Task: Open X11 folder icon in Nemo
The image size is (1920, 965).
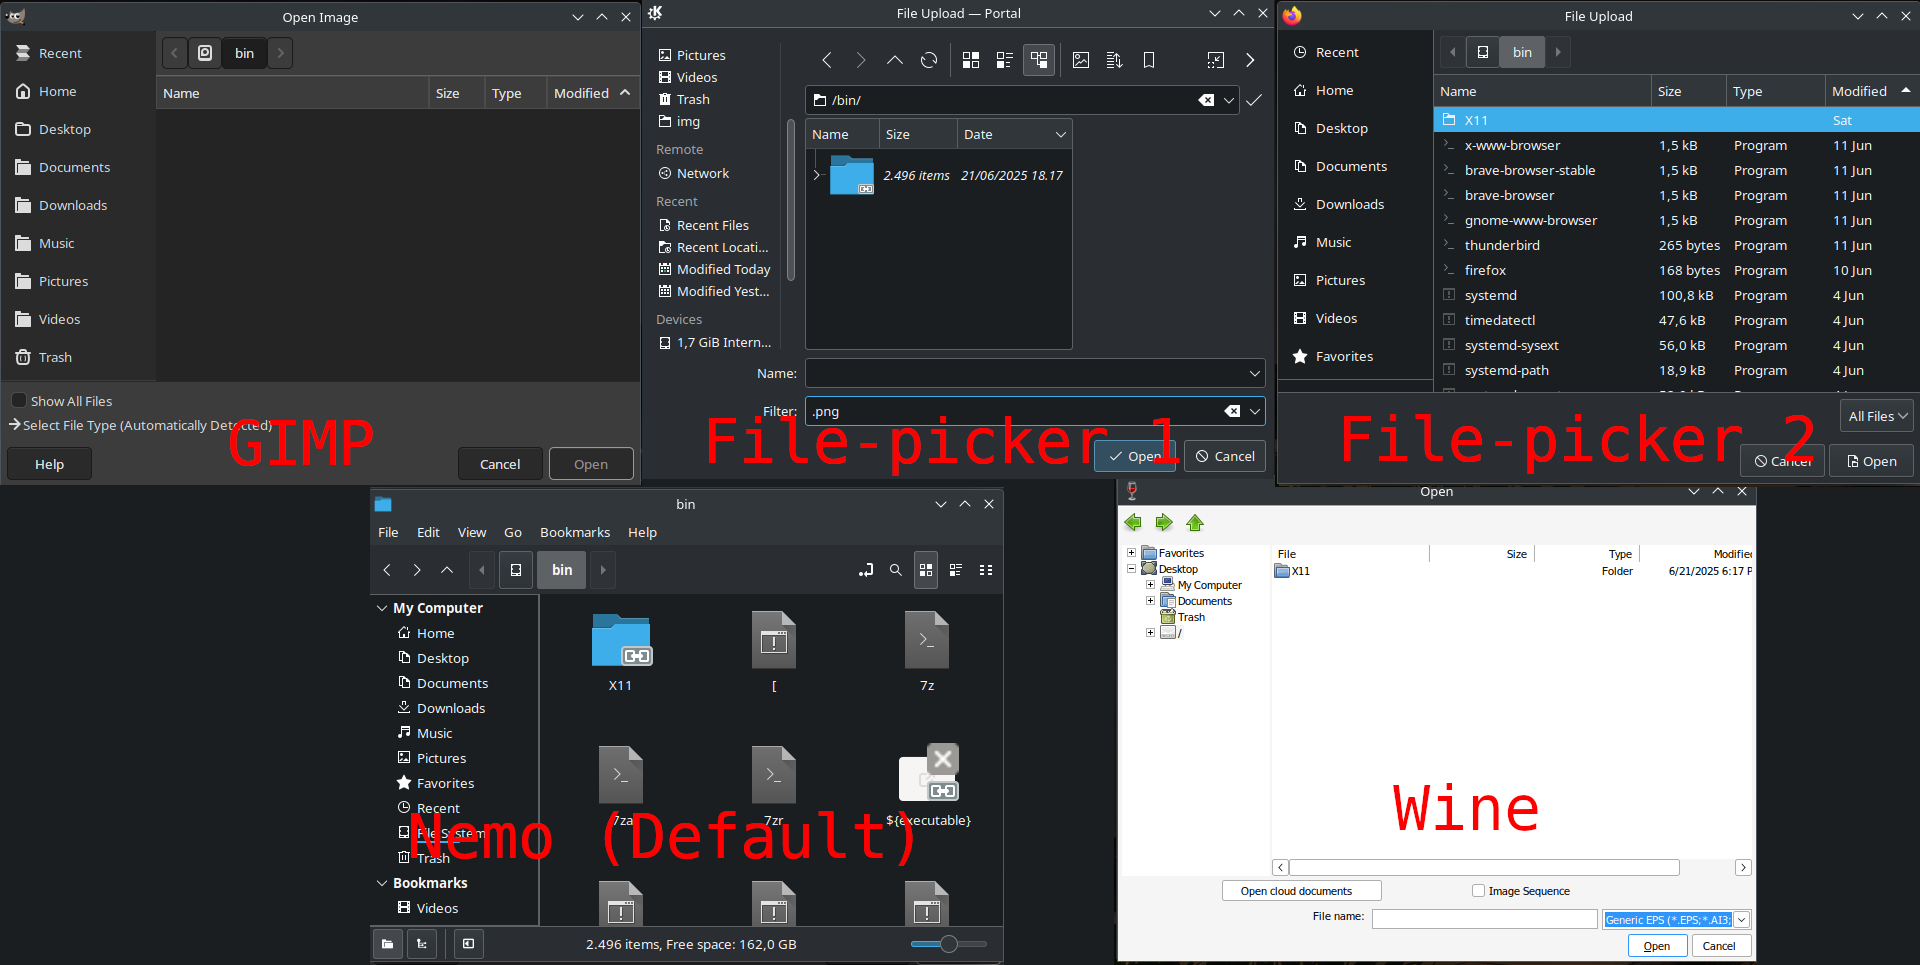Action: coord(621,641)
